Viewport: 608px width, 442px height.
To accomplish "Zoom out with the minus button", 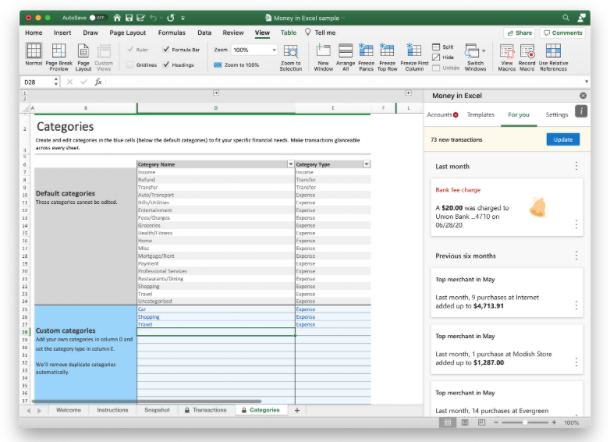I will pos(496,423).
